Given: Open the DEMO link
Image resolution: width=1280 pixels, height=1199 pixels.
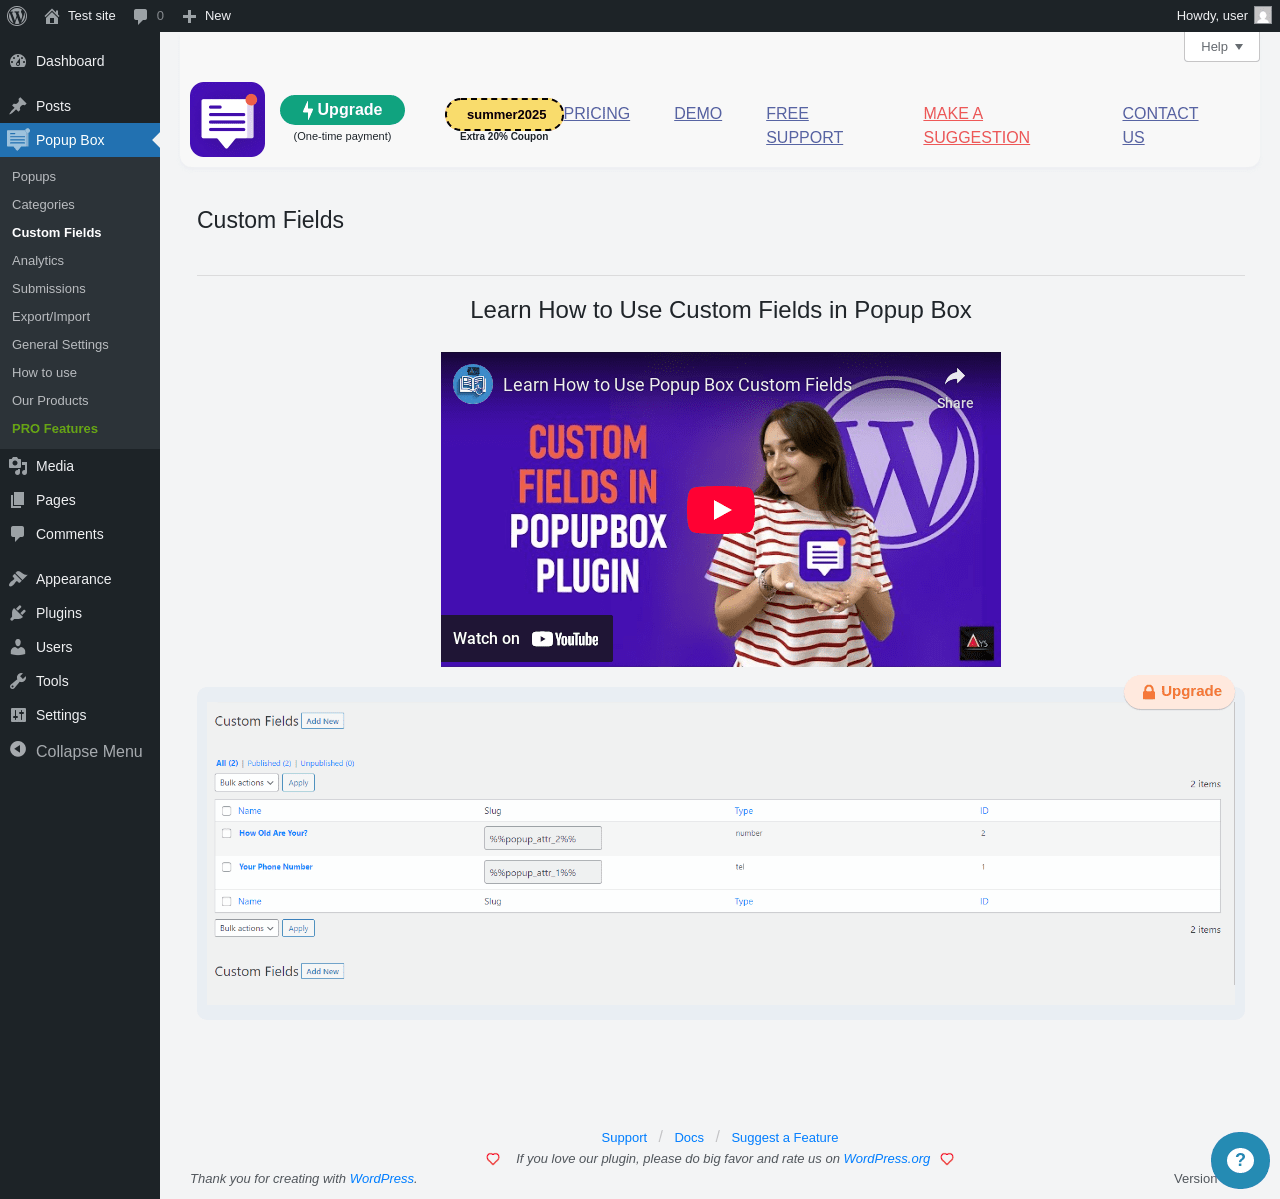Looking at the screenshot, I should point(698,114).
